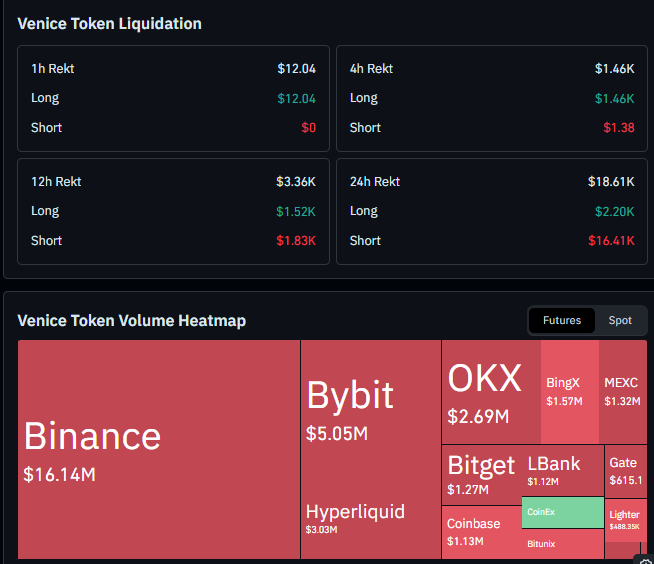
Task: Switch heatmap to the Spot tab
Action: pos(620,320)
